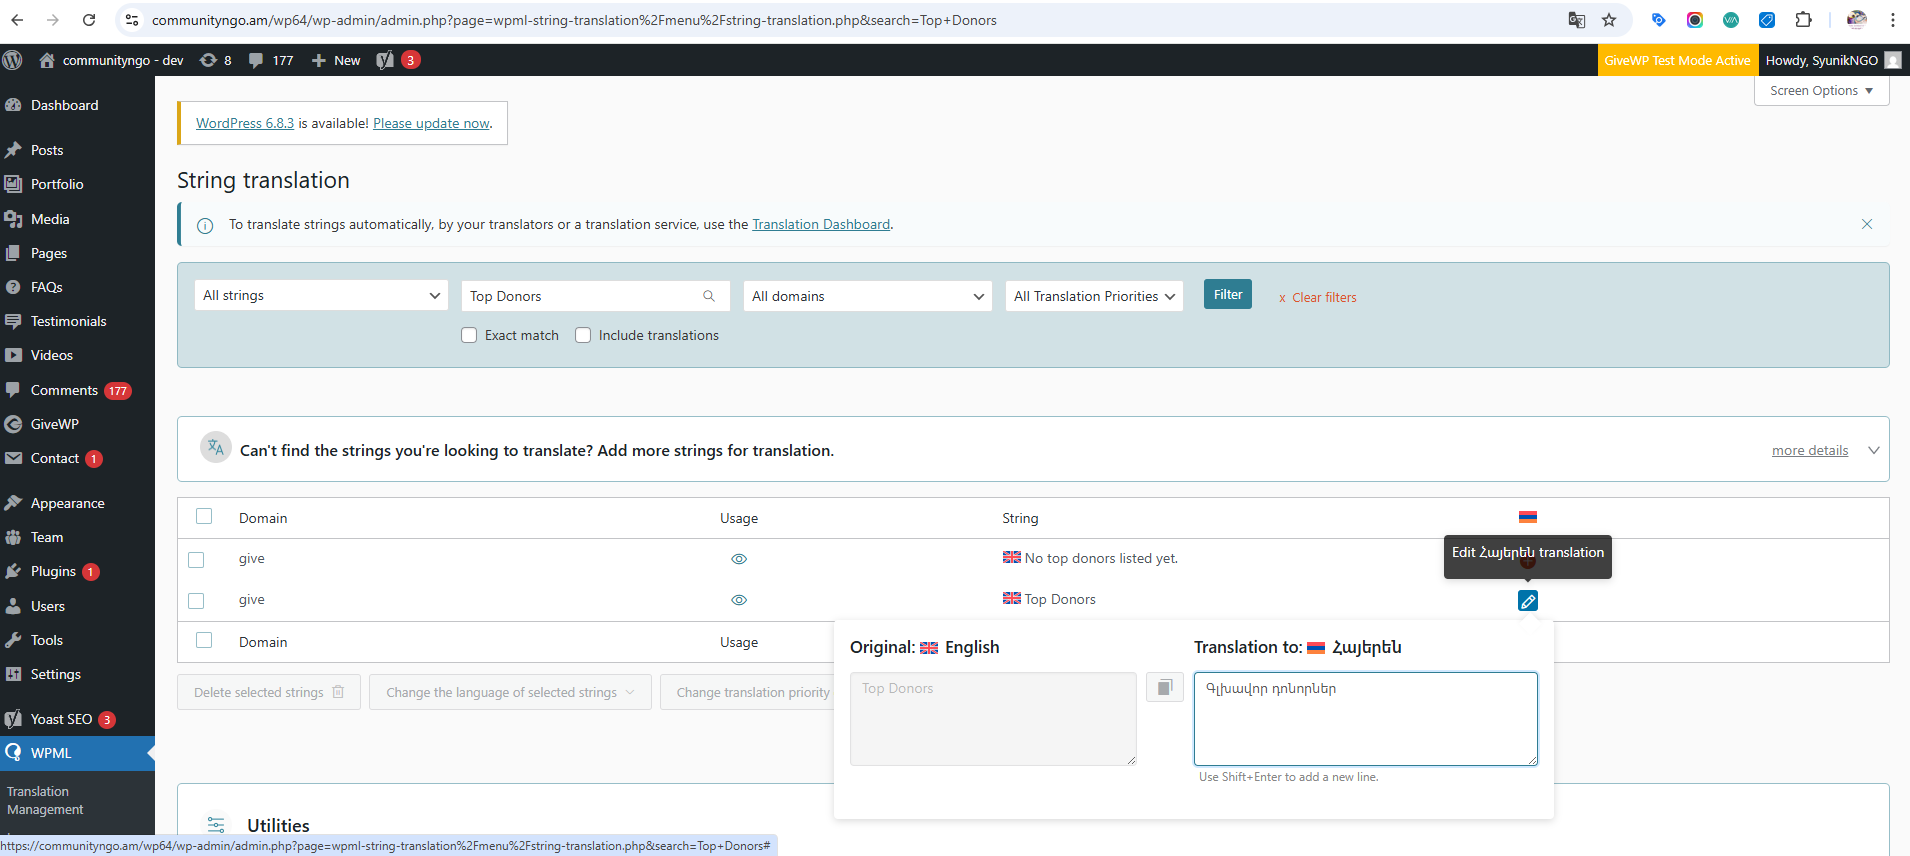This screenshot has height=856, width=1910.
Task: Select the Top Donors row checkbox
Action: [197, 601]
